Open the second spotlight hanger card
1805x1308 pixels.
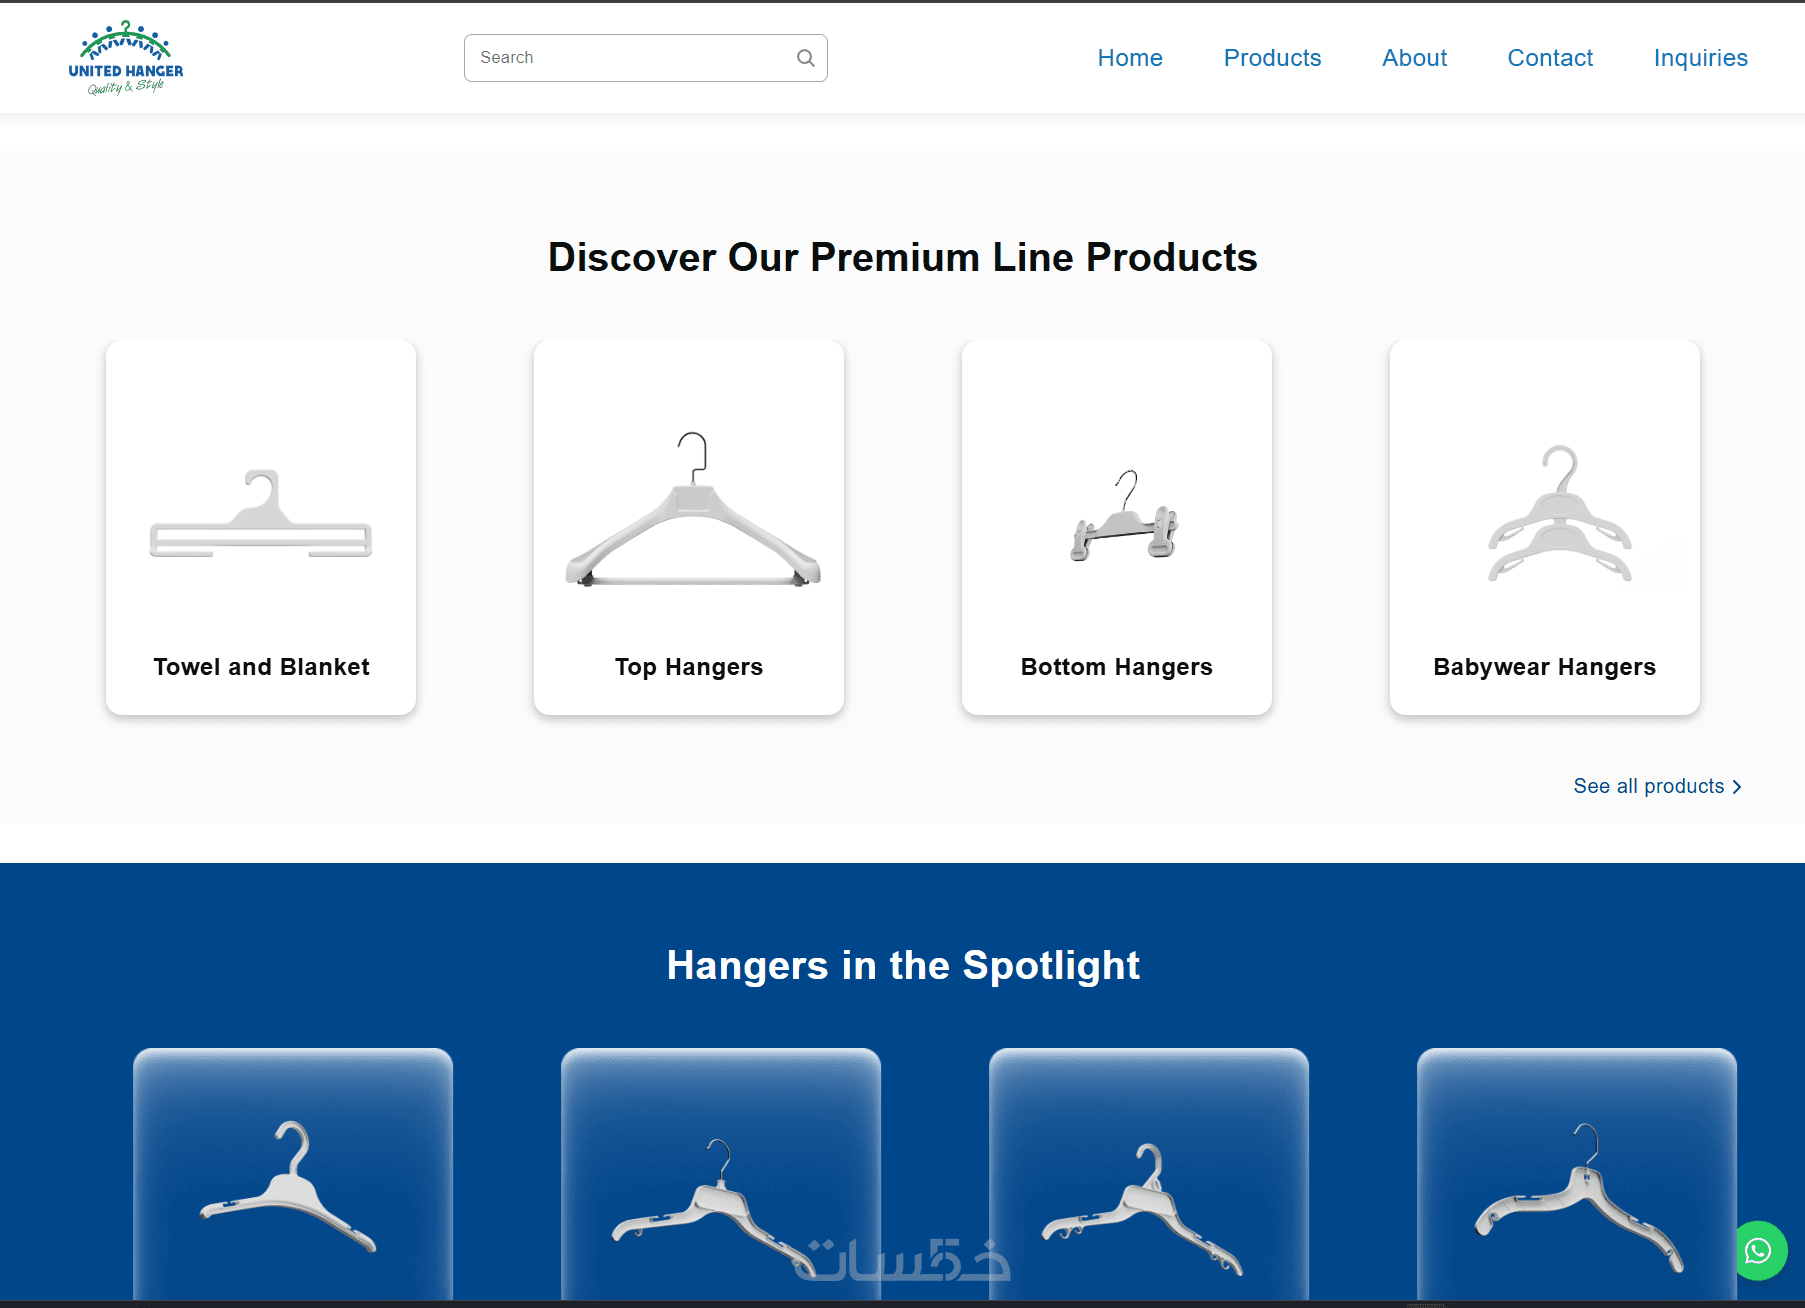(721, 1174)
